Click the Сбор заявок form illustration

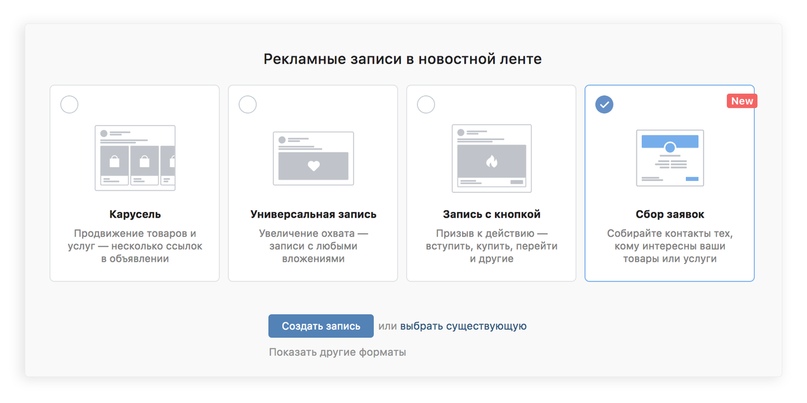[x=669, y=157]
